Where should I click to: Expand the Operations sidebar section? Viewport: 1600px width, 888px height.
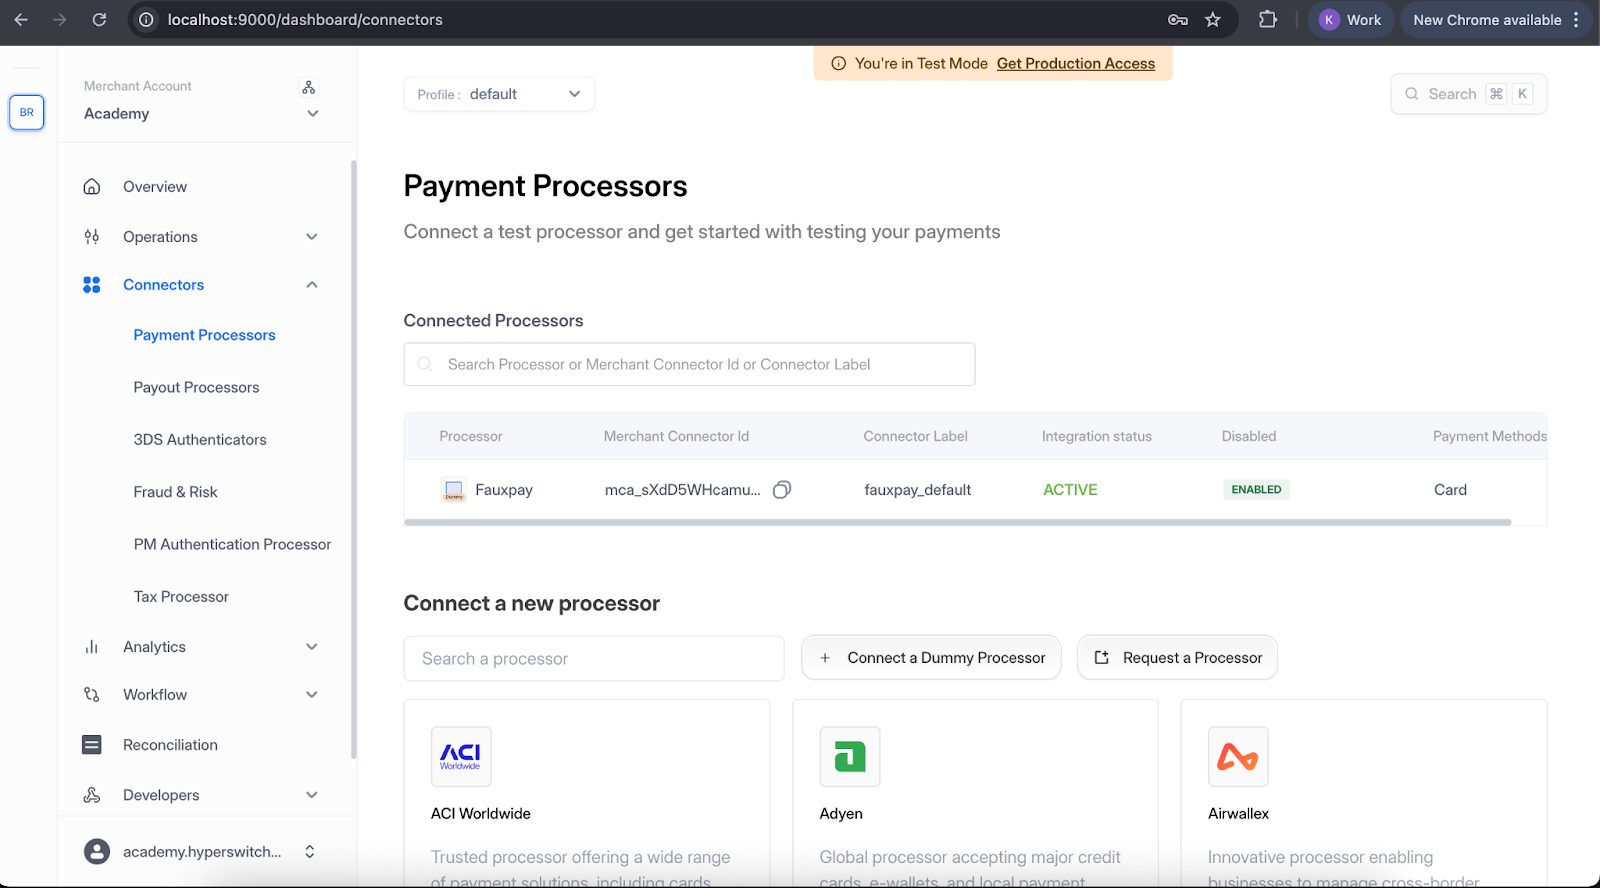(312, 237)
